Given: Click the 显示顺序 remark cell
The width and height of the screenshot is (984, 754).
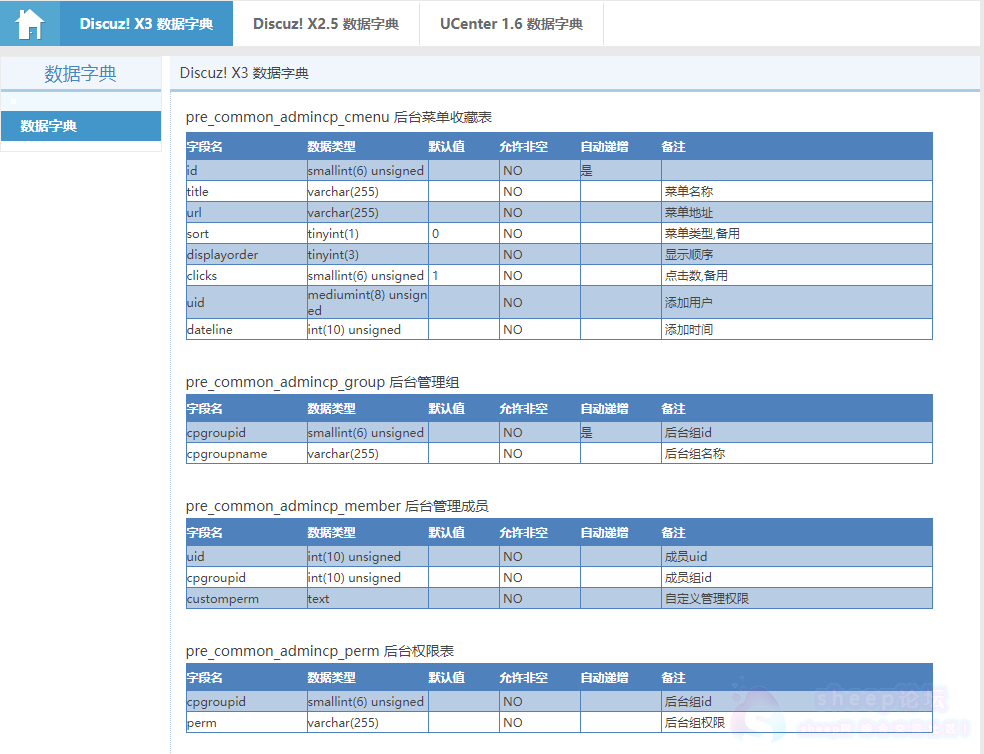Looking at the screenshot, I should pos(797,255).
